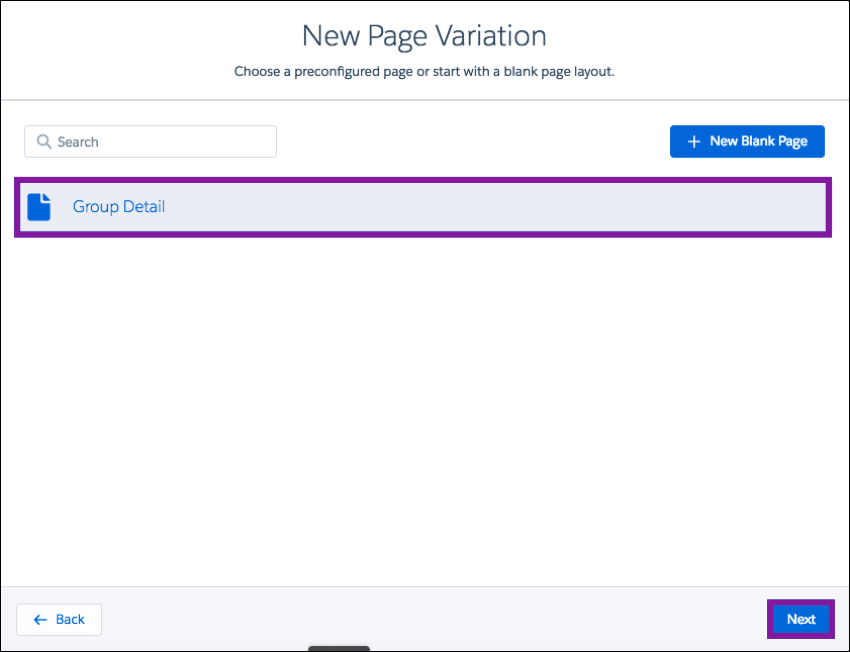Click the Group Detail page file icon
This screenshot has width=850, height=652.
point(39,207)
